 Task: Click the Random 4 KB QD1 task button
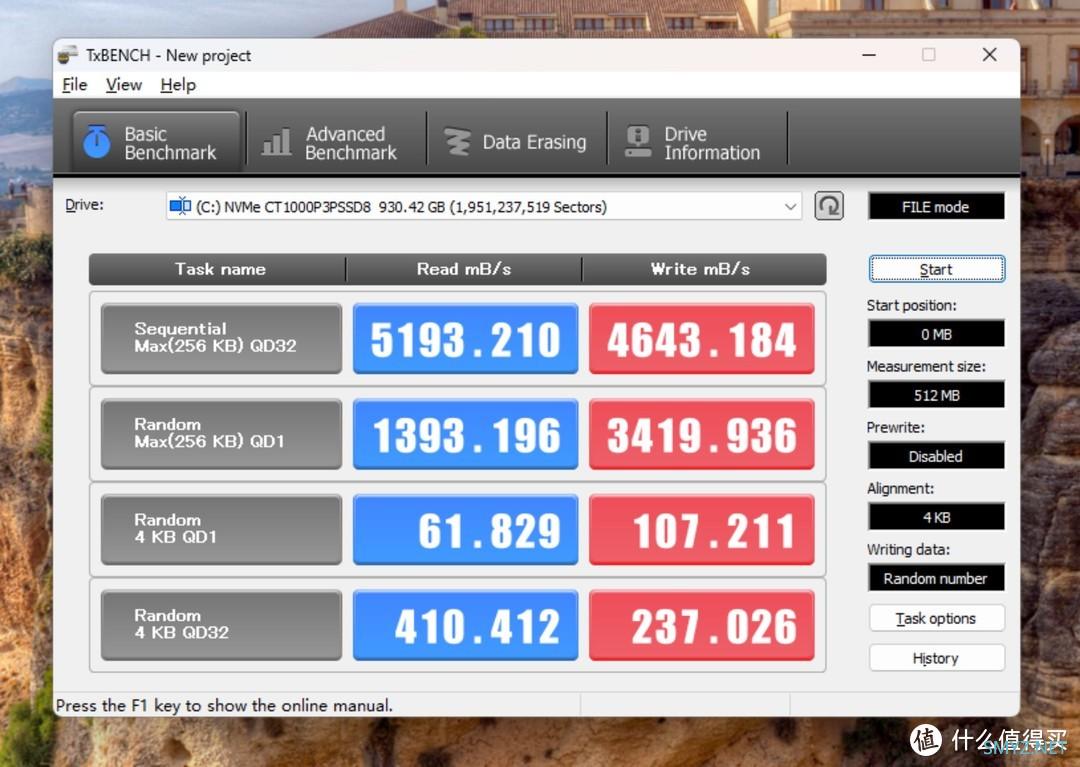(x=221, y=529)
